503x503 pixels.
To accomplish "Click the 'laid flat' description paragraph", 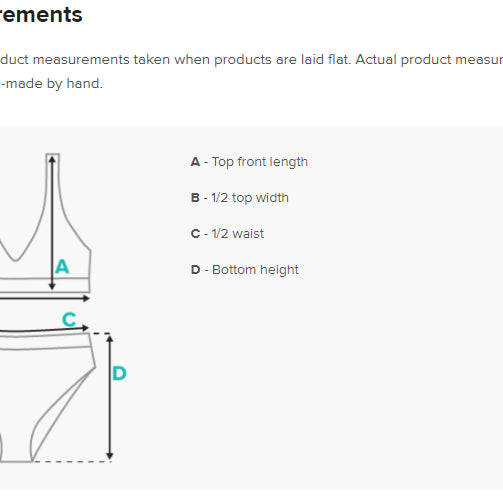I will tap(251, 60).
